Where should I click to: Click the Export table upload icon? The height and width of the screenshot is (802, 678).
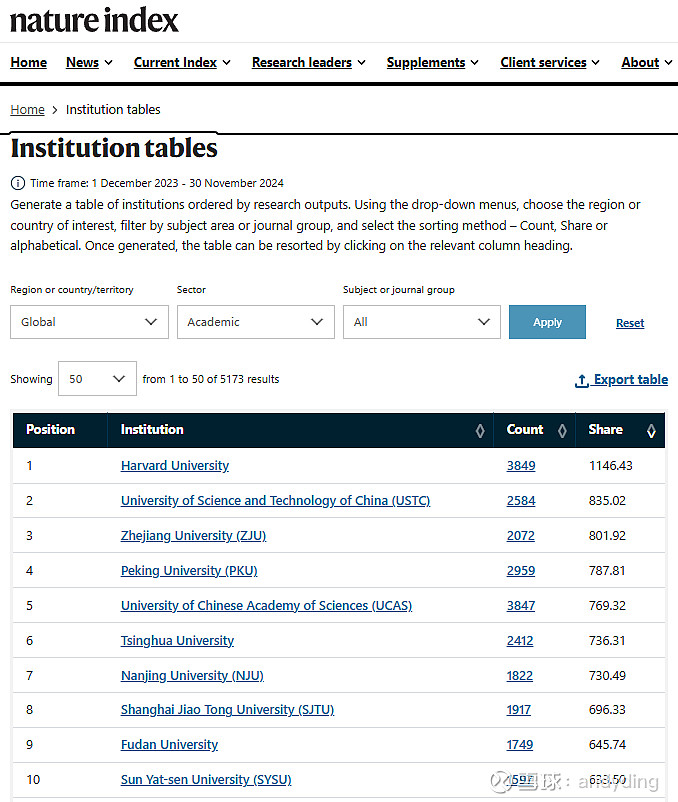[582, 381]
